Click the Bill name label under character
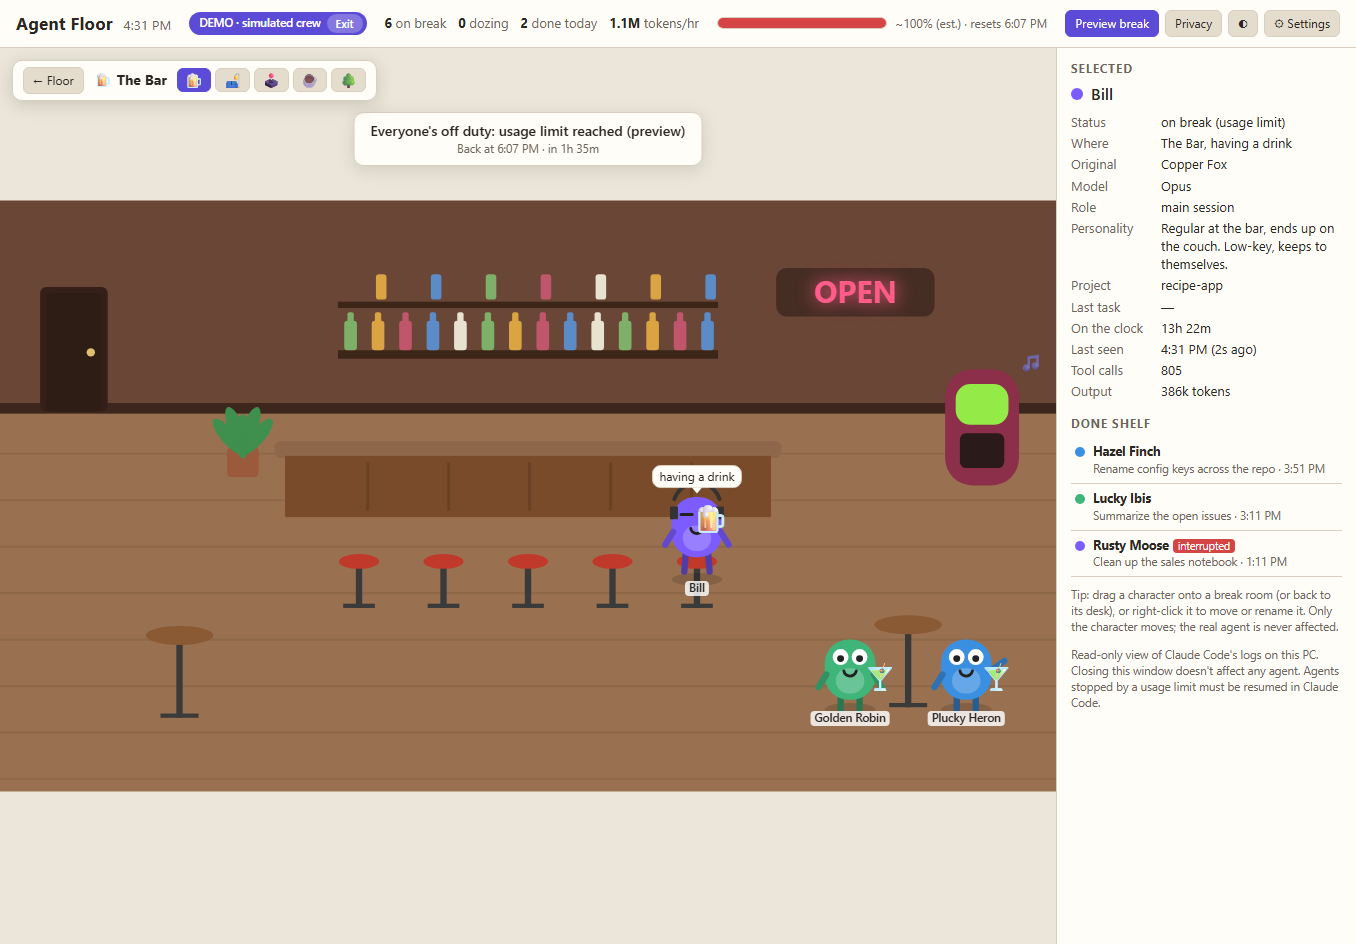This screenshot has width=1356, height=944. (697, 588)
